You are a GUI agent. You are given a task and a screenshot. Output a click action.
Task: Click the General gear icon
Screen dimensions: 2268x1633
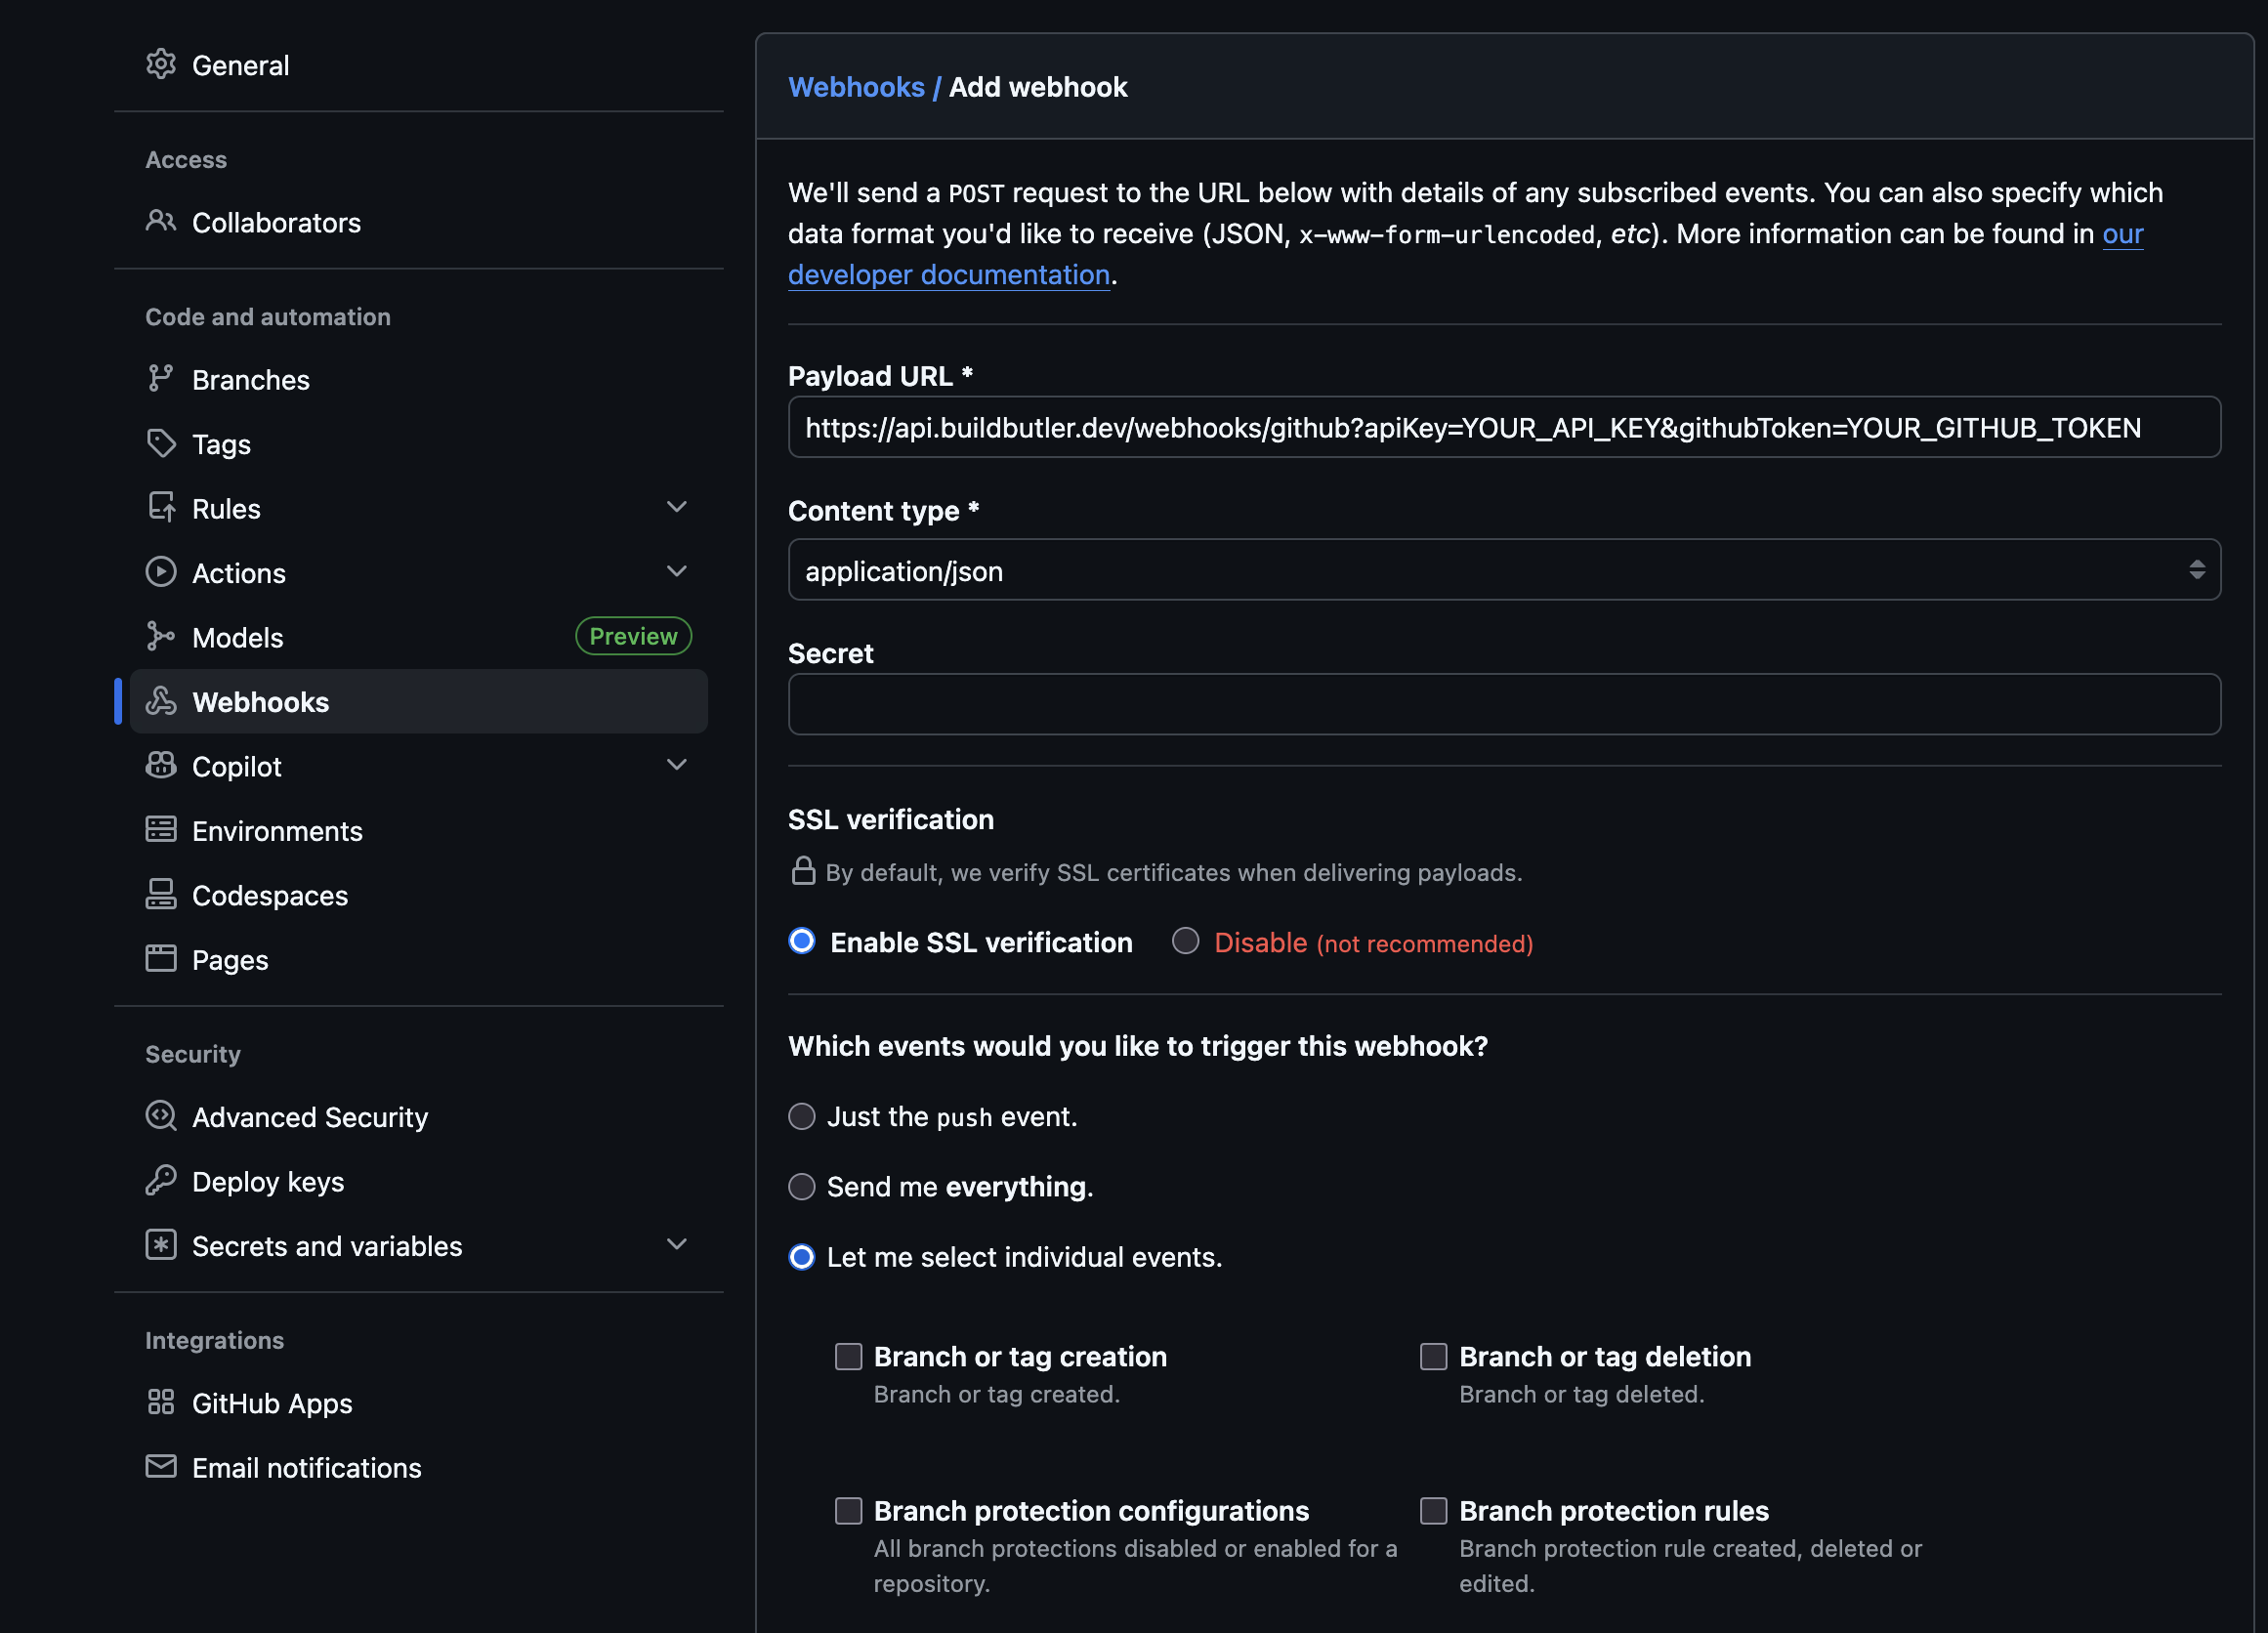tap(160, 65)
